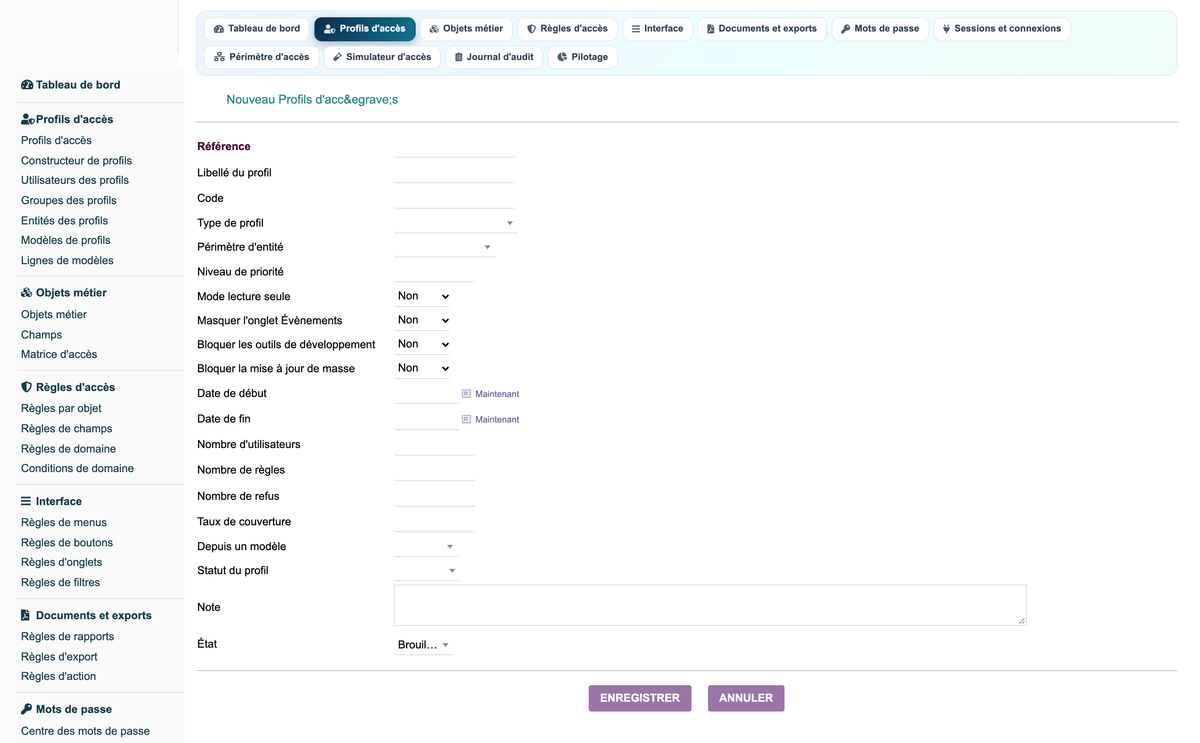Open Règles d'export in sidebar
This screenshot has width=1200, height=743.
point(59,657)
